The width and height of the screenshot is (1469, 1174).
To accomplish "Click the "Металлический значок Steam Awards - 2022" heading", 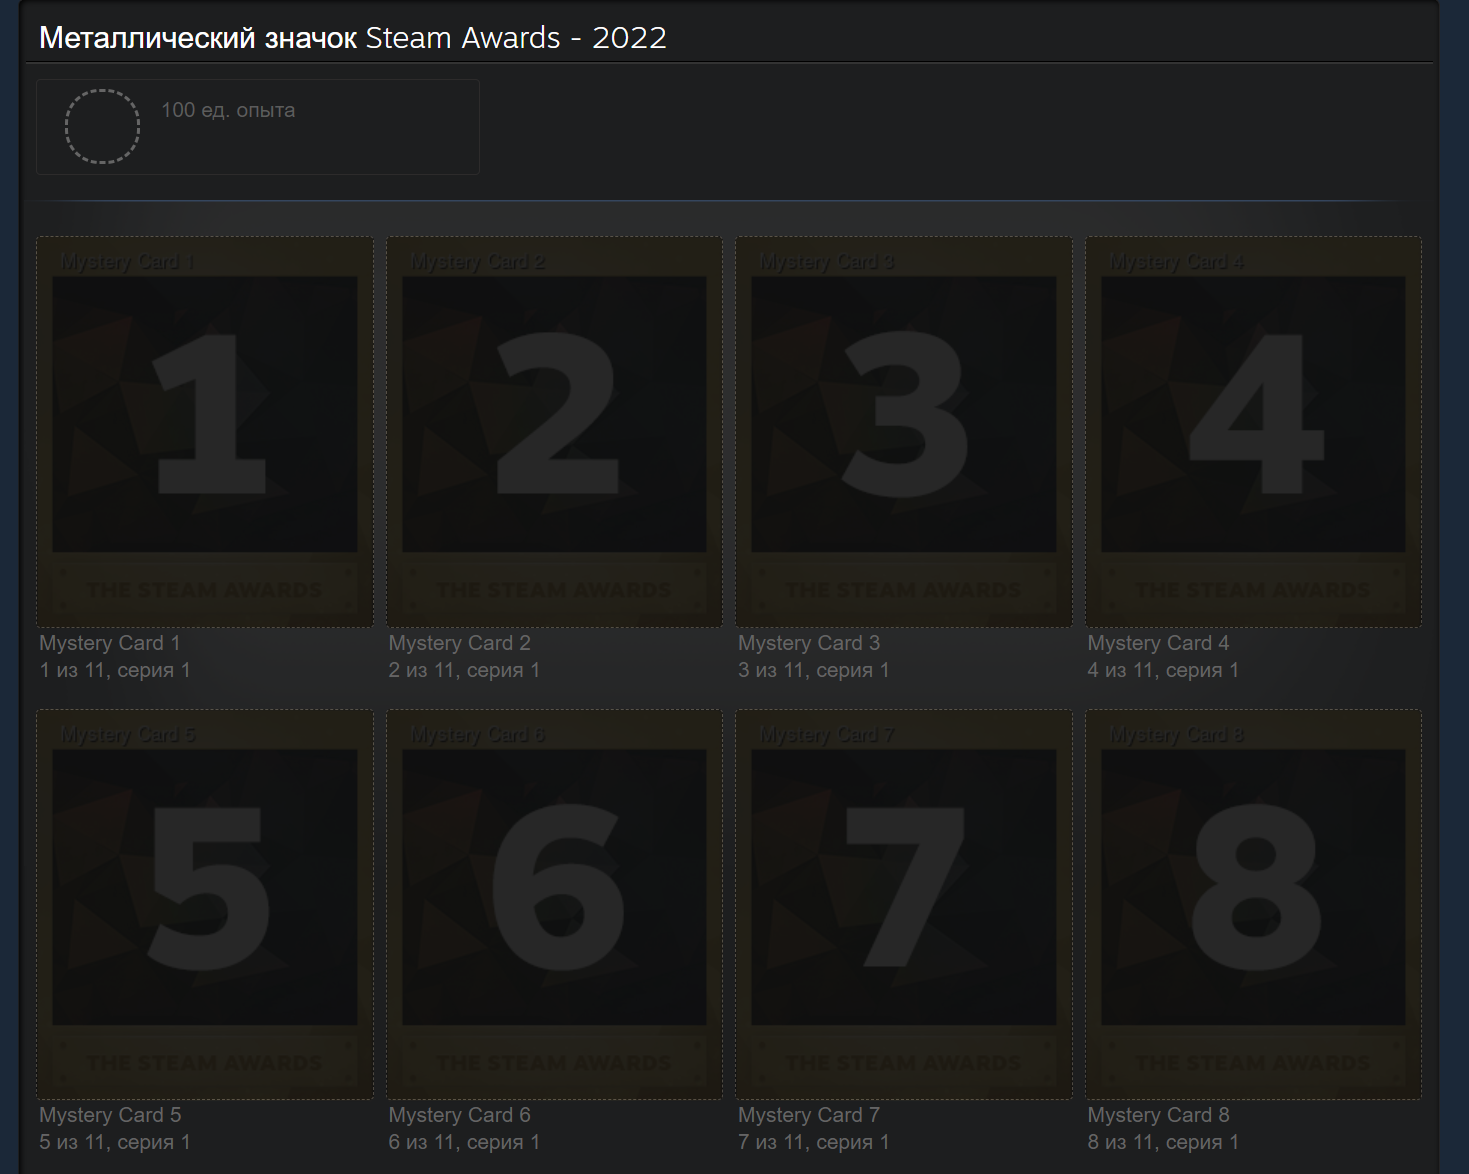I will tap(353, 38).
